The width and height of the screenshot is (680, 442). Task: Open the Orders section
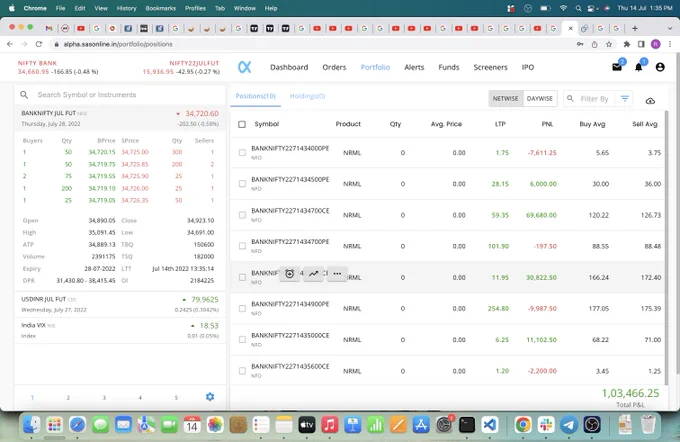[x=334, y=67]
